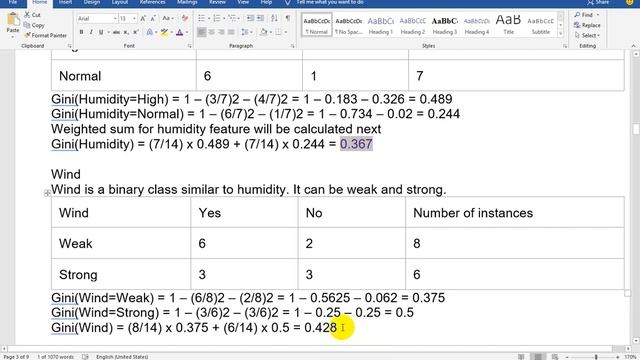
Task: Apply the Heading 3 style
Action: (444, 25)
